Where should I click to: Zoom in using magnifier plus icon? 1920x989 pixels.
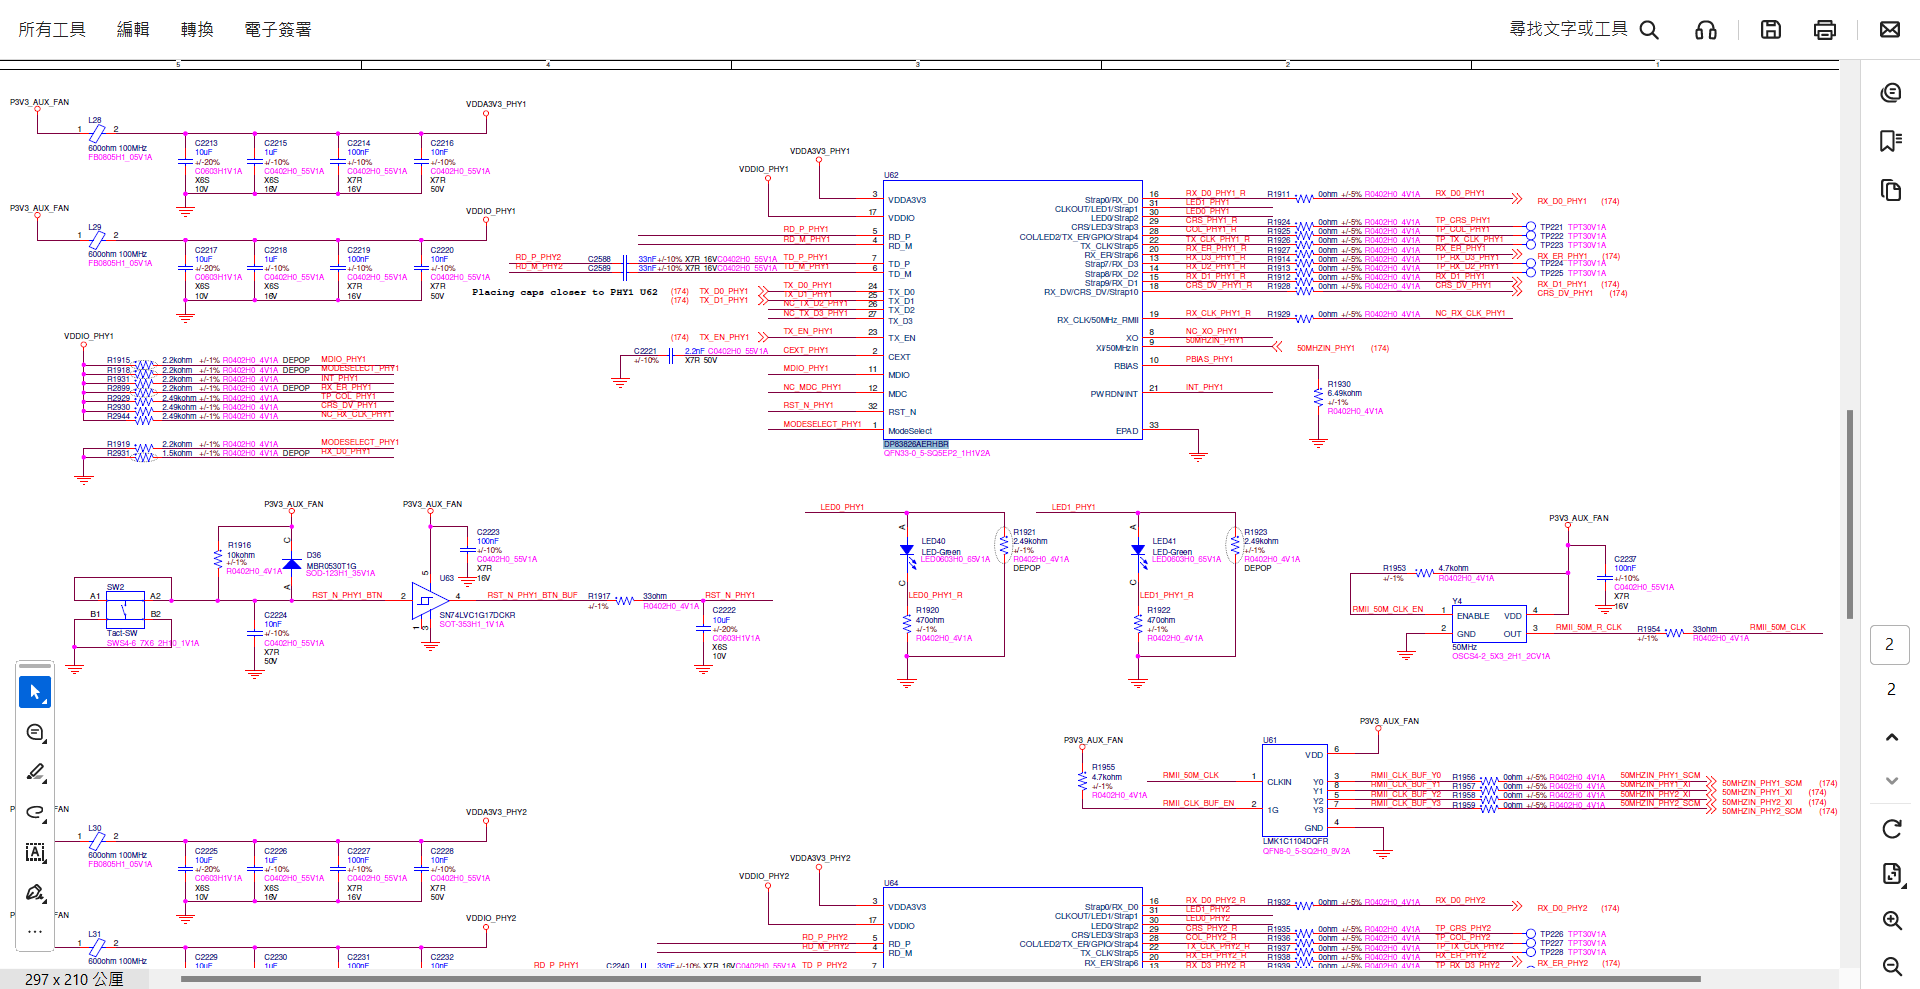[x=1891, y=920]
